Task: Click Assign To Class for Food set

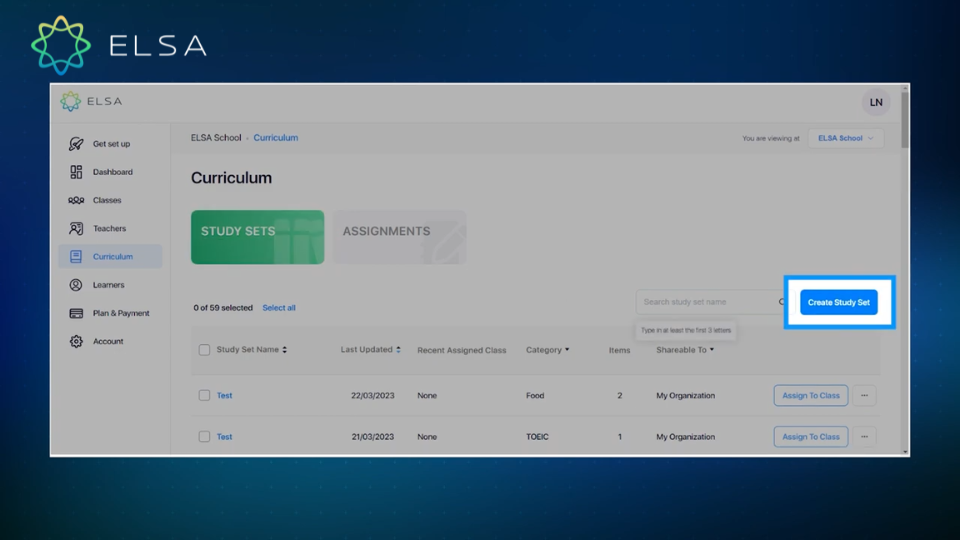Action: [811, 396]
